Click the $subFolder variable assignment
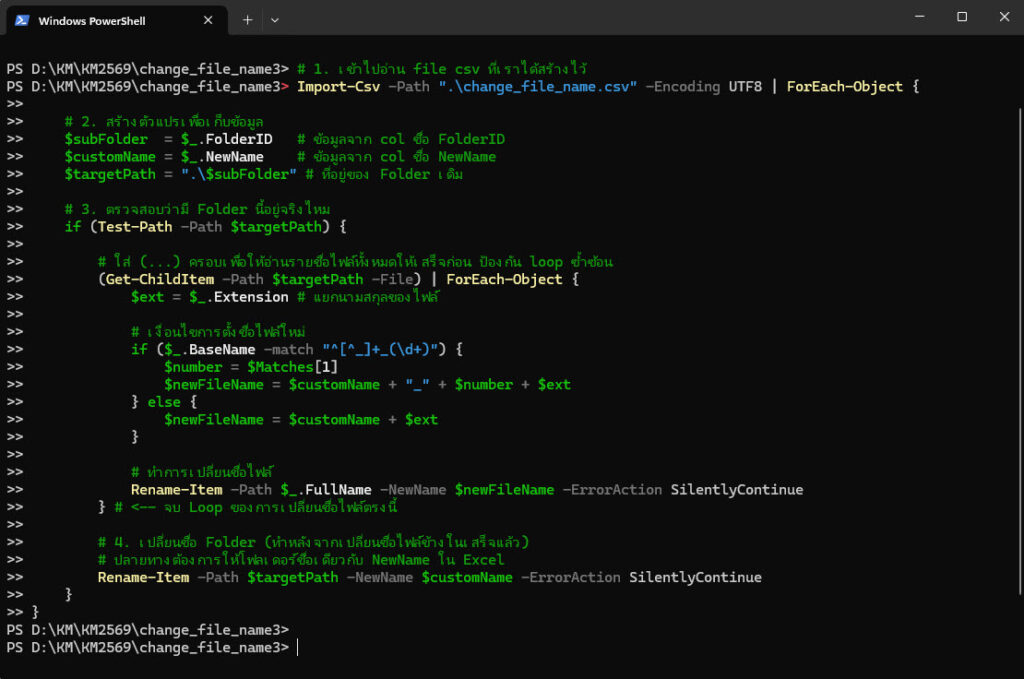 tap(168, 139)
